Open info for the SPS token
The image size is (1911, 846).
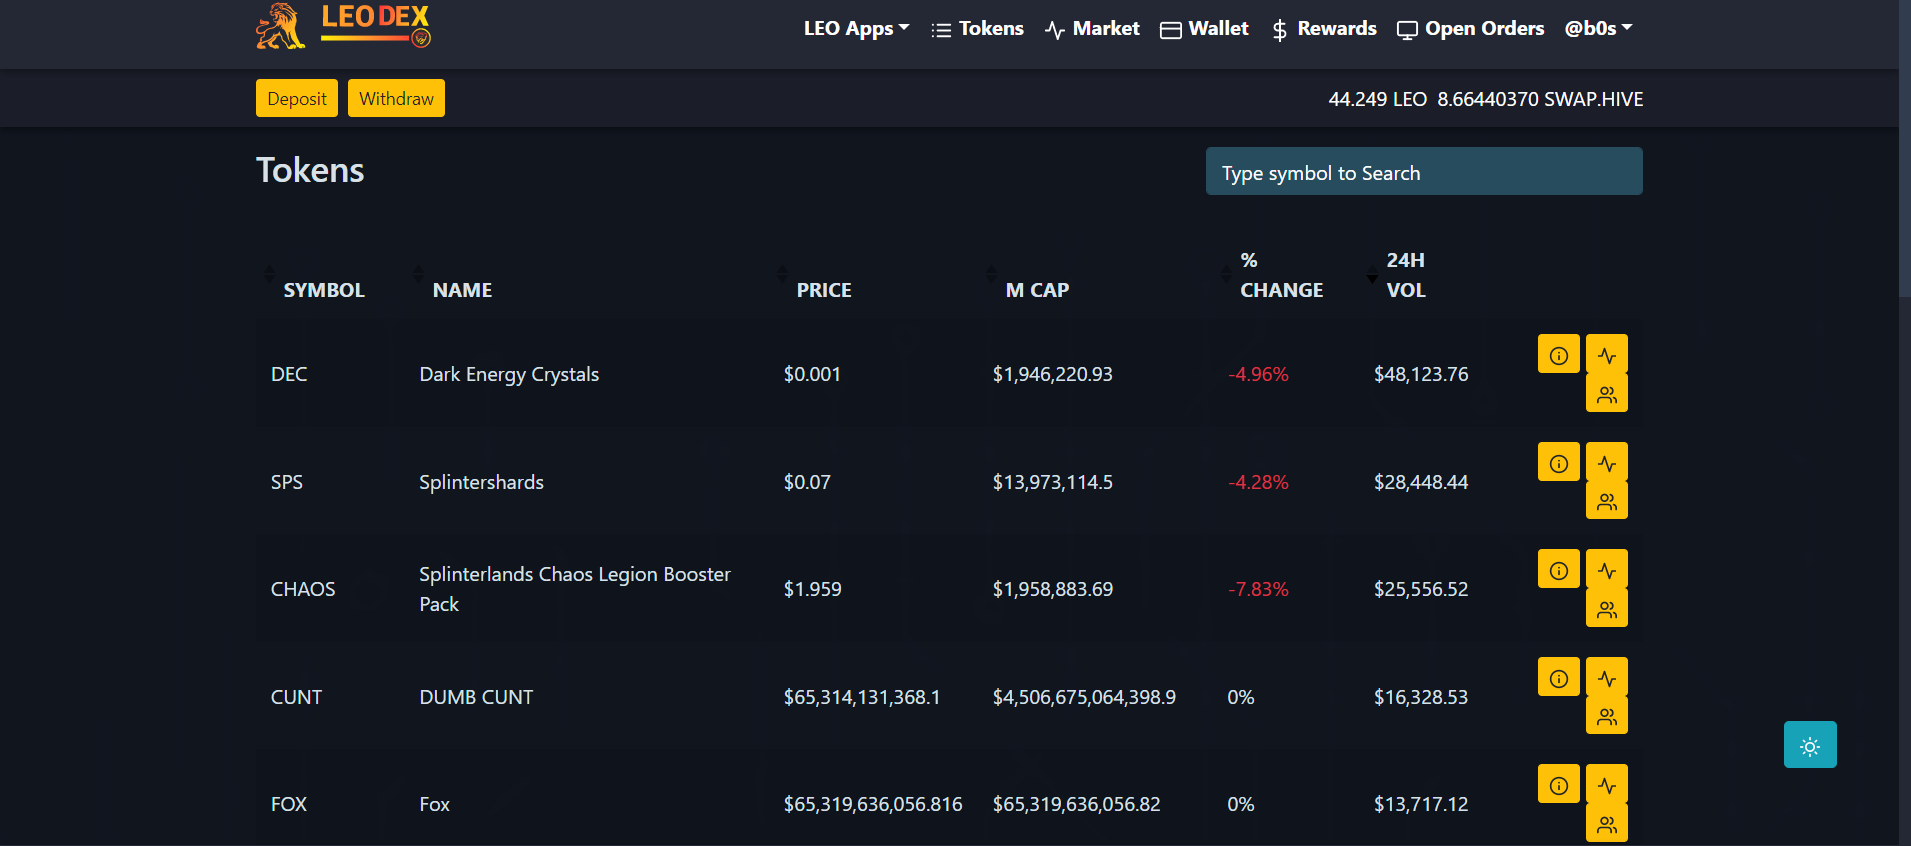(x=1558, y=462)
